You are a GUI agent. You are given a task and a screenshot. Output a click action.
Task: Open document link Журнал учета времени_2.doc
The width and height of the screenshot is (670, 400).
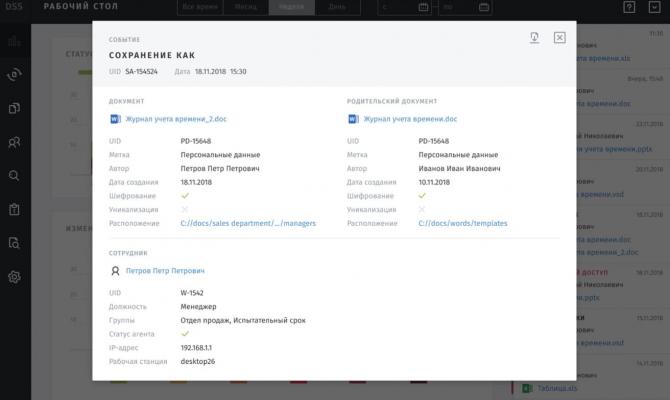point(176,119)
